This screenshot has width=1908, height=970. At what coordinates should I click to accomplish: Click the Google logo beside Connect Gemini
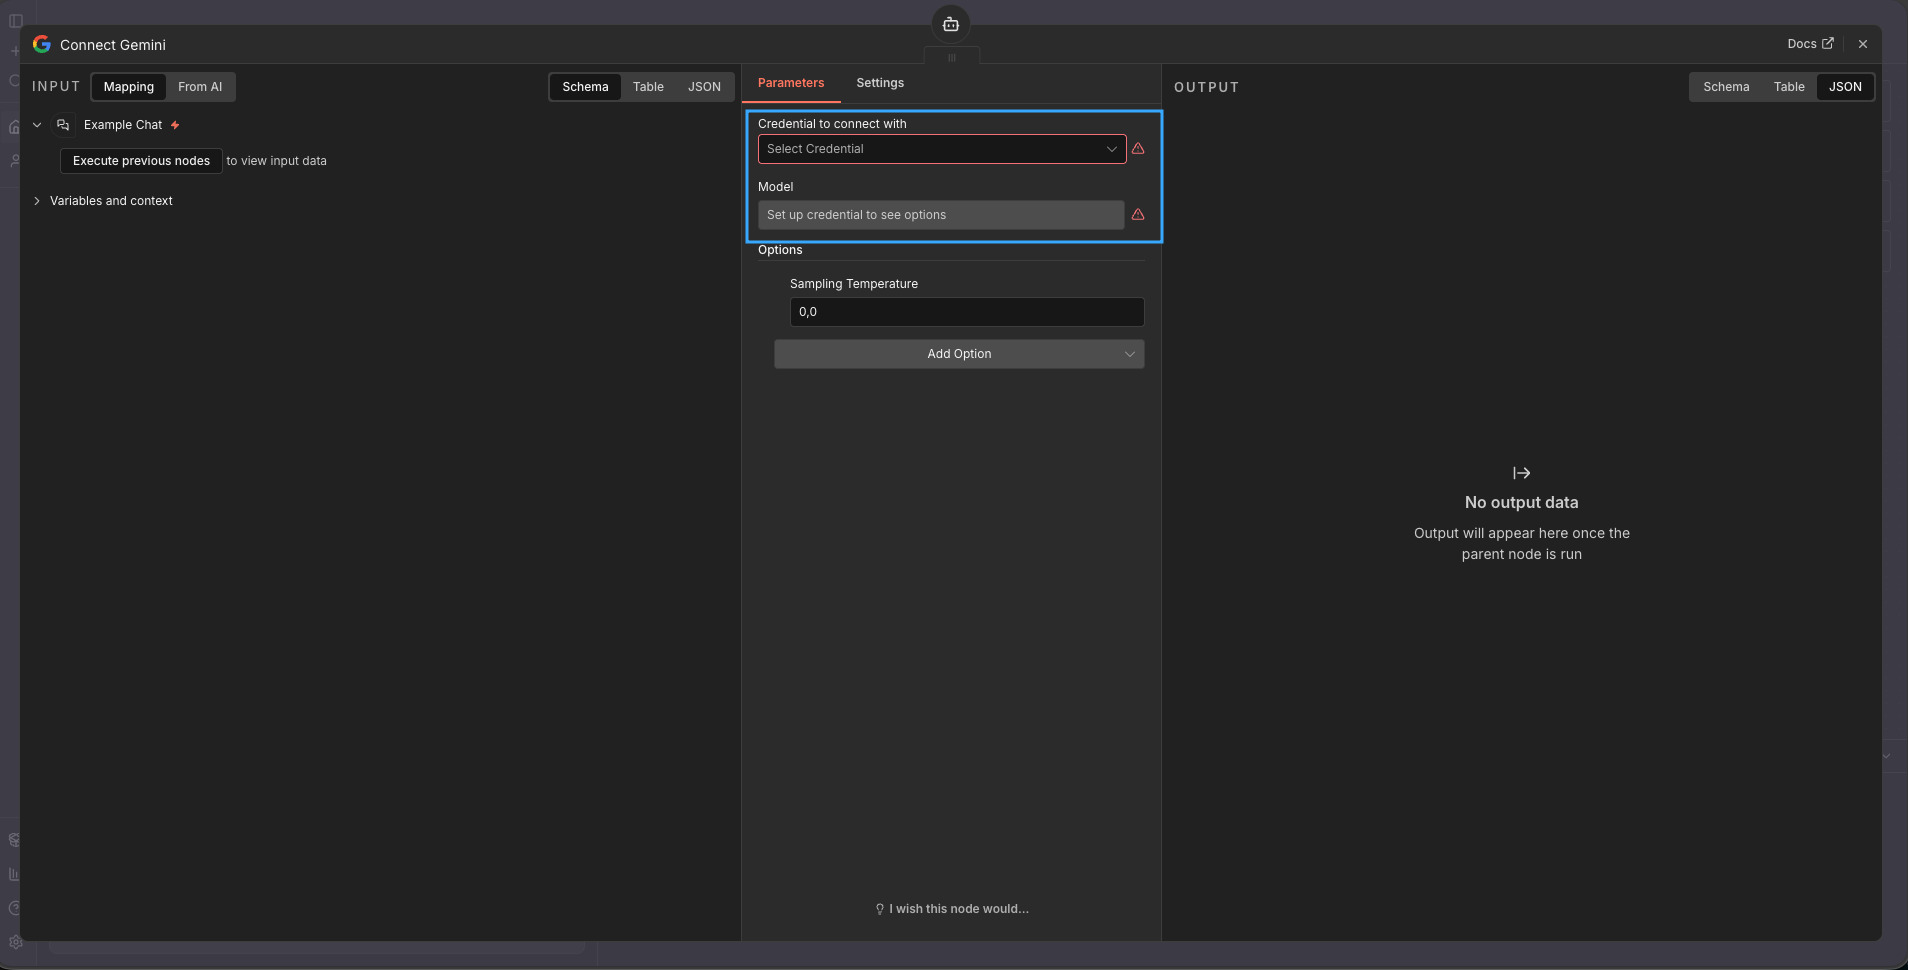[42, 44]
